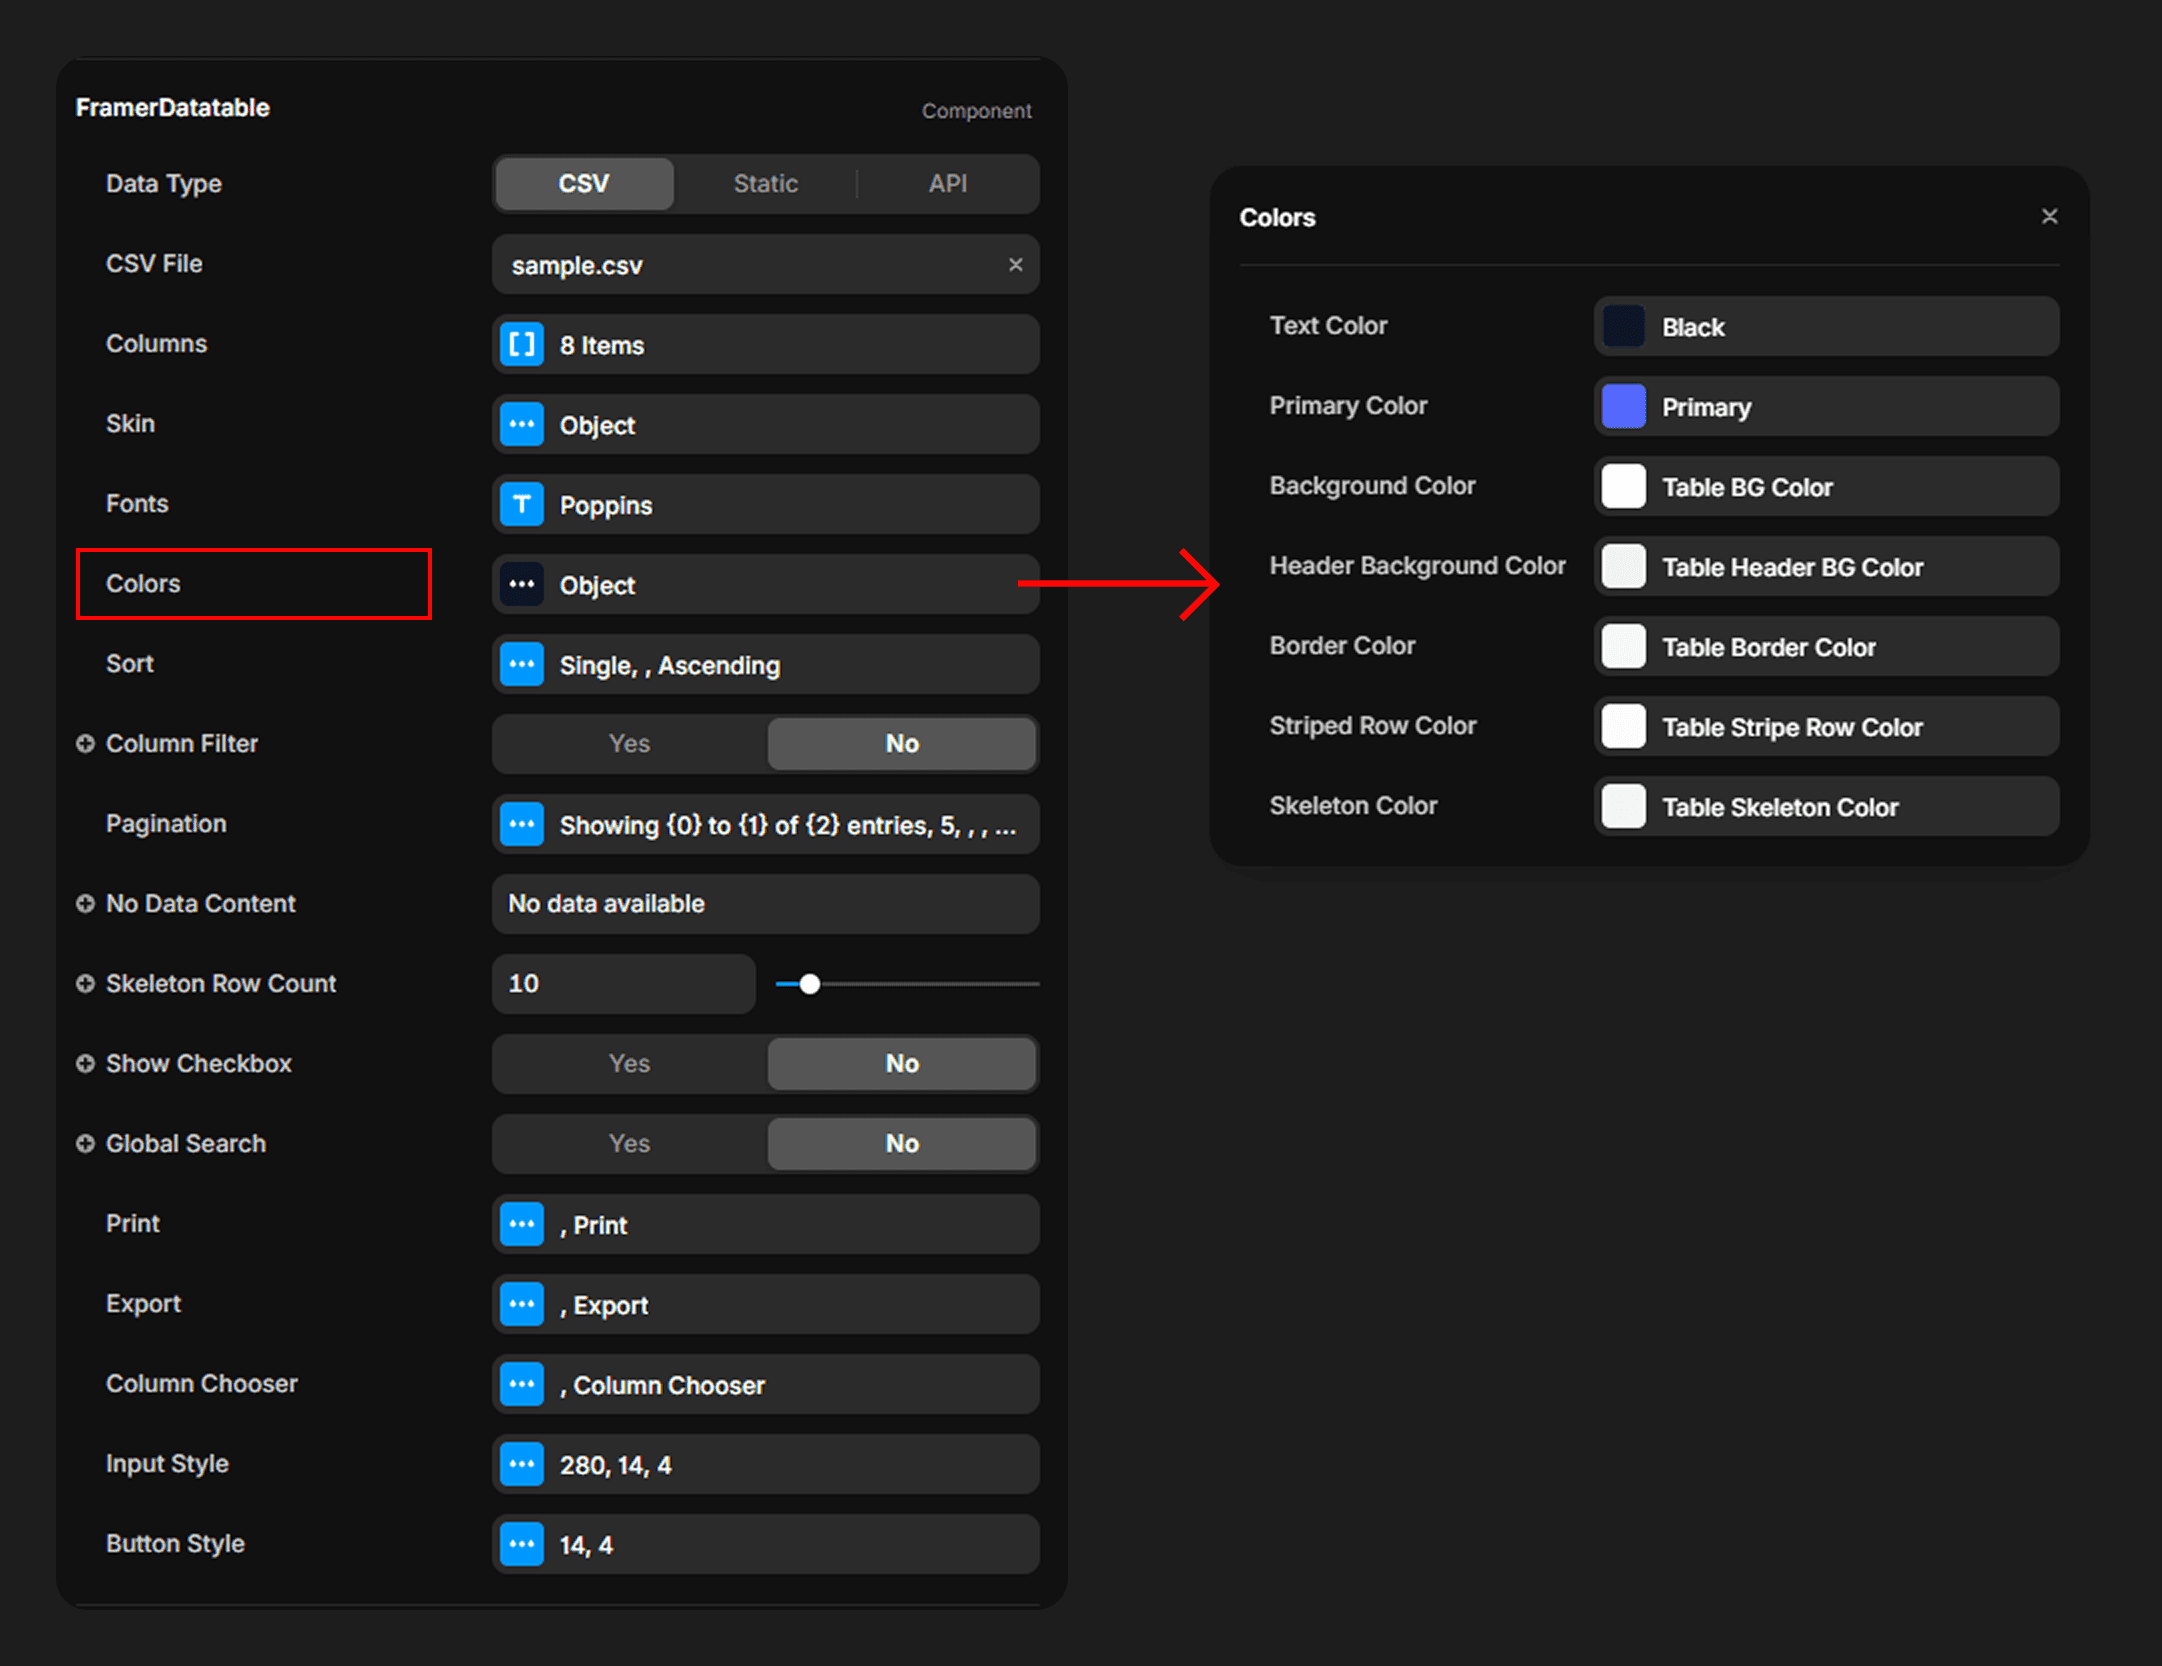
Task: Click the Sort object dots icon
Action: [x=521, y=665]
